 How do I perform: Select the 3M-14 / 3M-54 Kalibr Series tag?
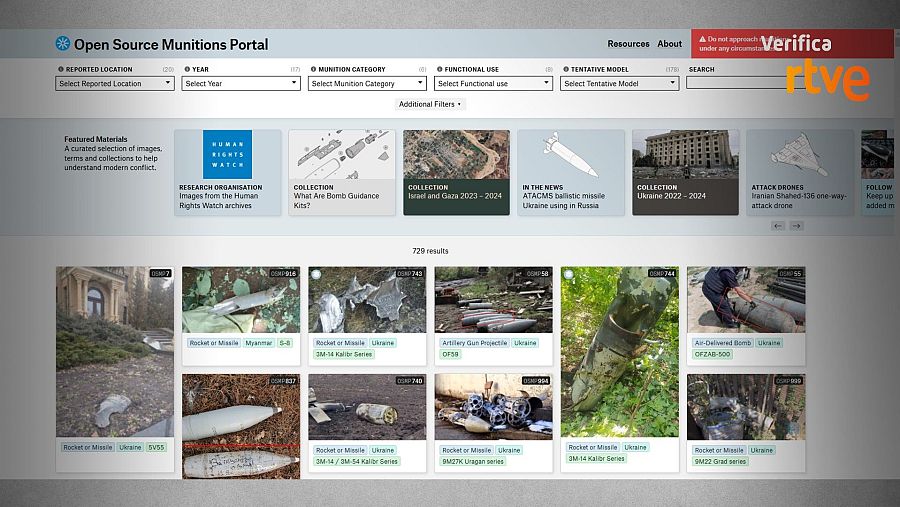coord(357,461)
